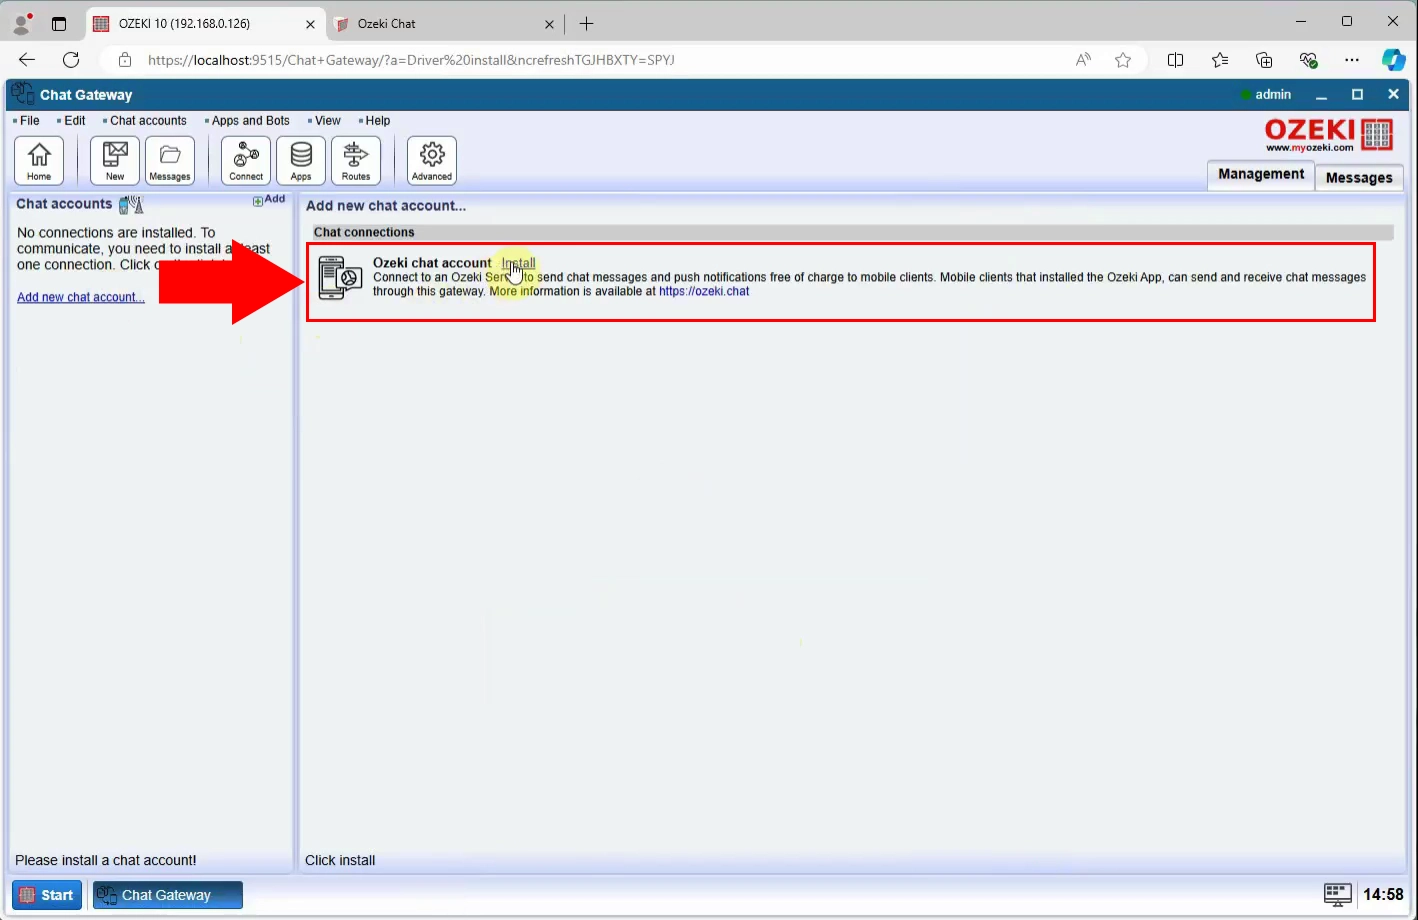View site information lock icon
The image size is (1418, 920).
125,60
